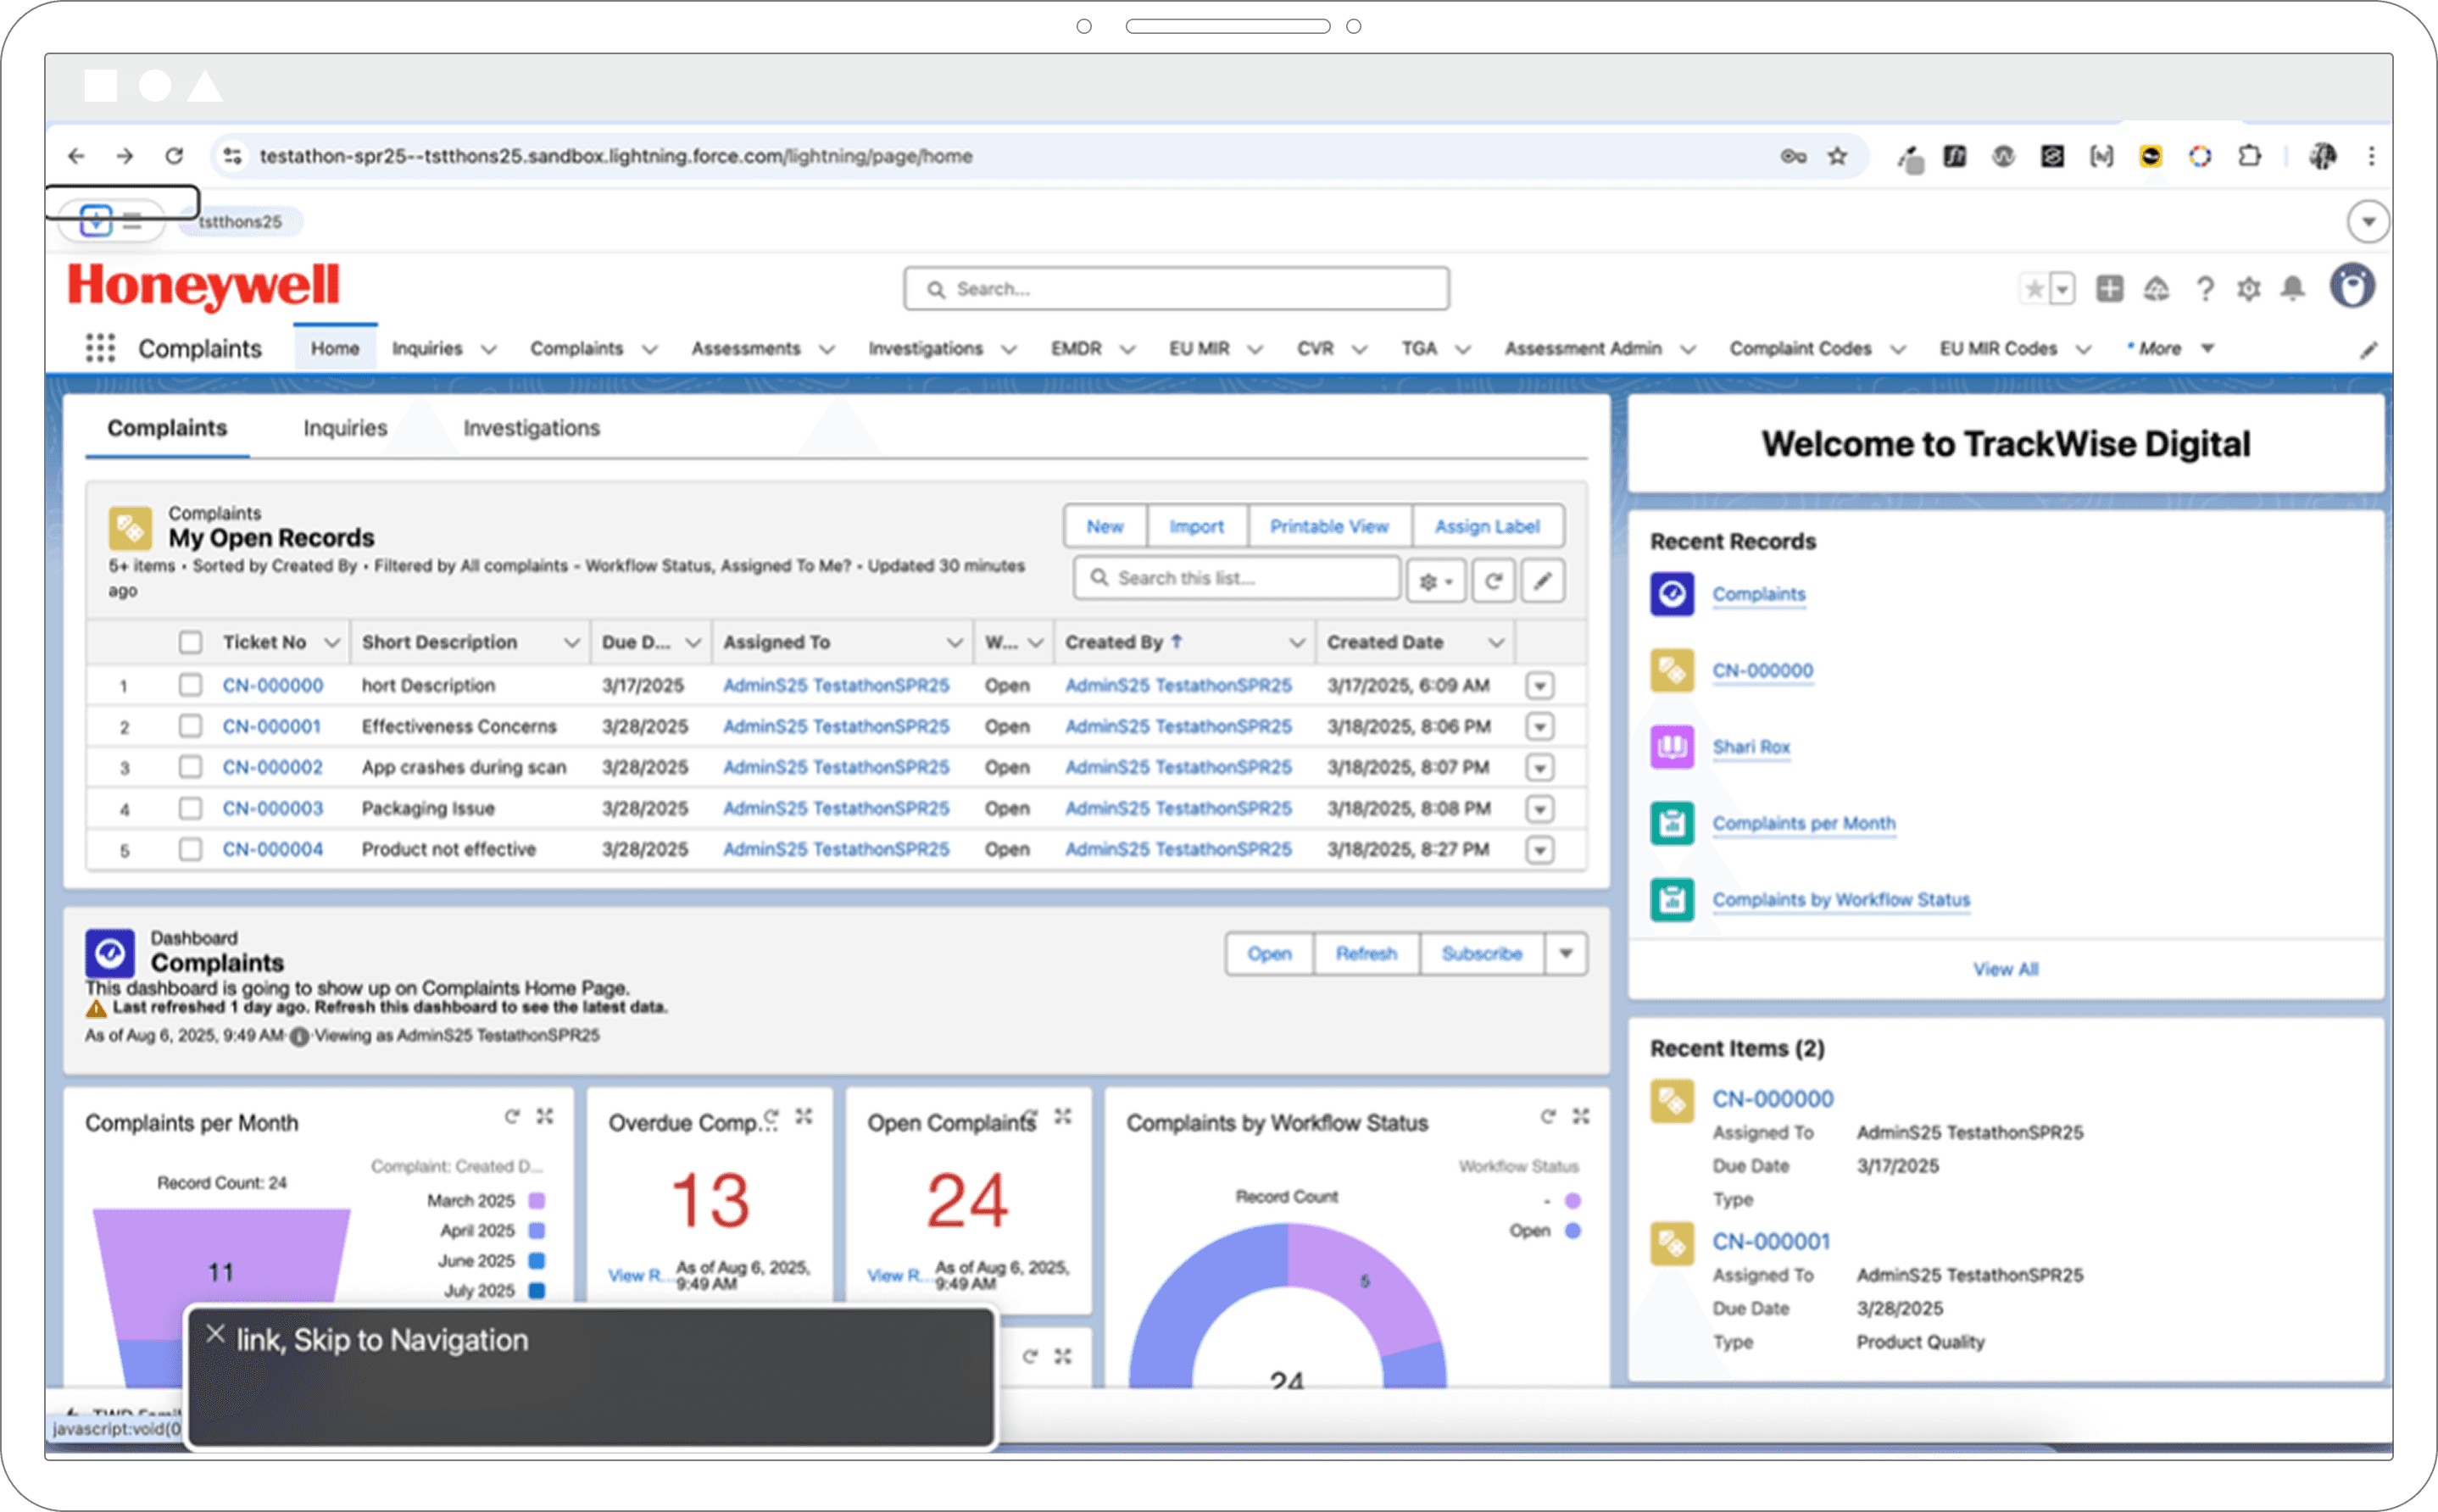Image resolution: width=2438 pixels, height=1512 pixels.
Task: Click the global Search field
Action: point(1176,288)
